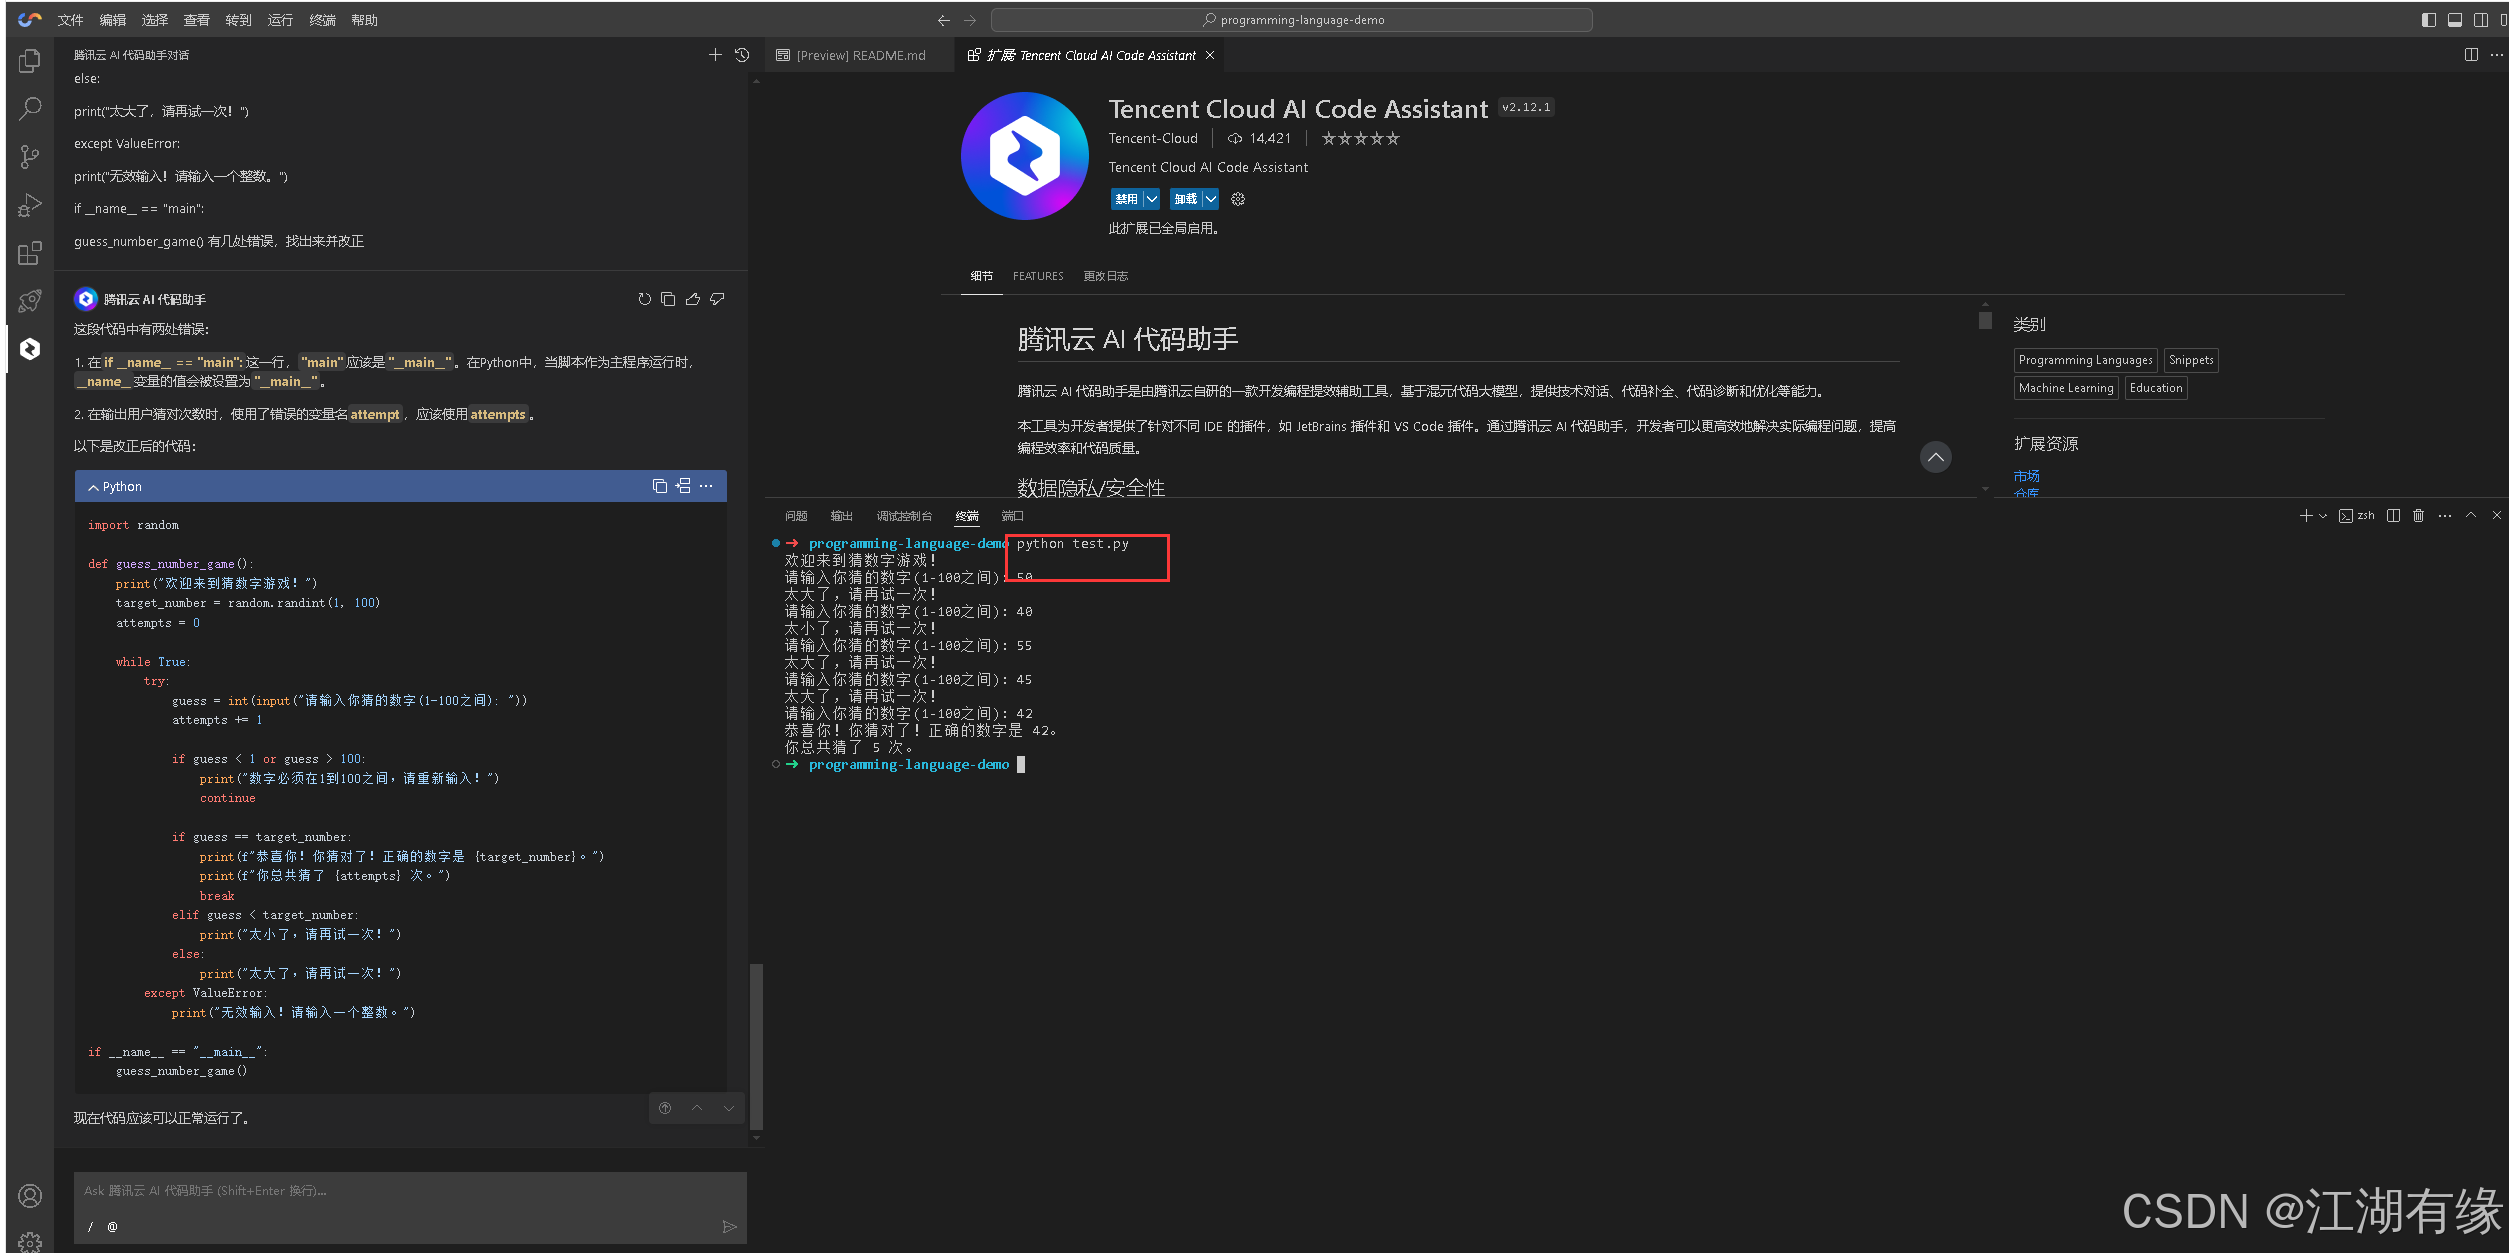Image resolution: width=2509 pixels, height=1253 pixels.
Task: Click the 卸载 (uninstall) extension button
Action: pos(1185,199)
